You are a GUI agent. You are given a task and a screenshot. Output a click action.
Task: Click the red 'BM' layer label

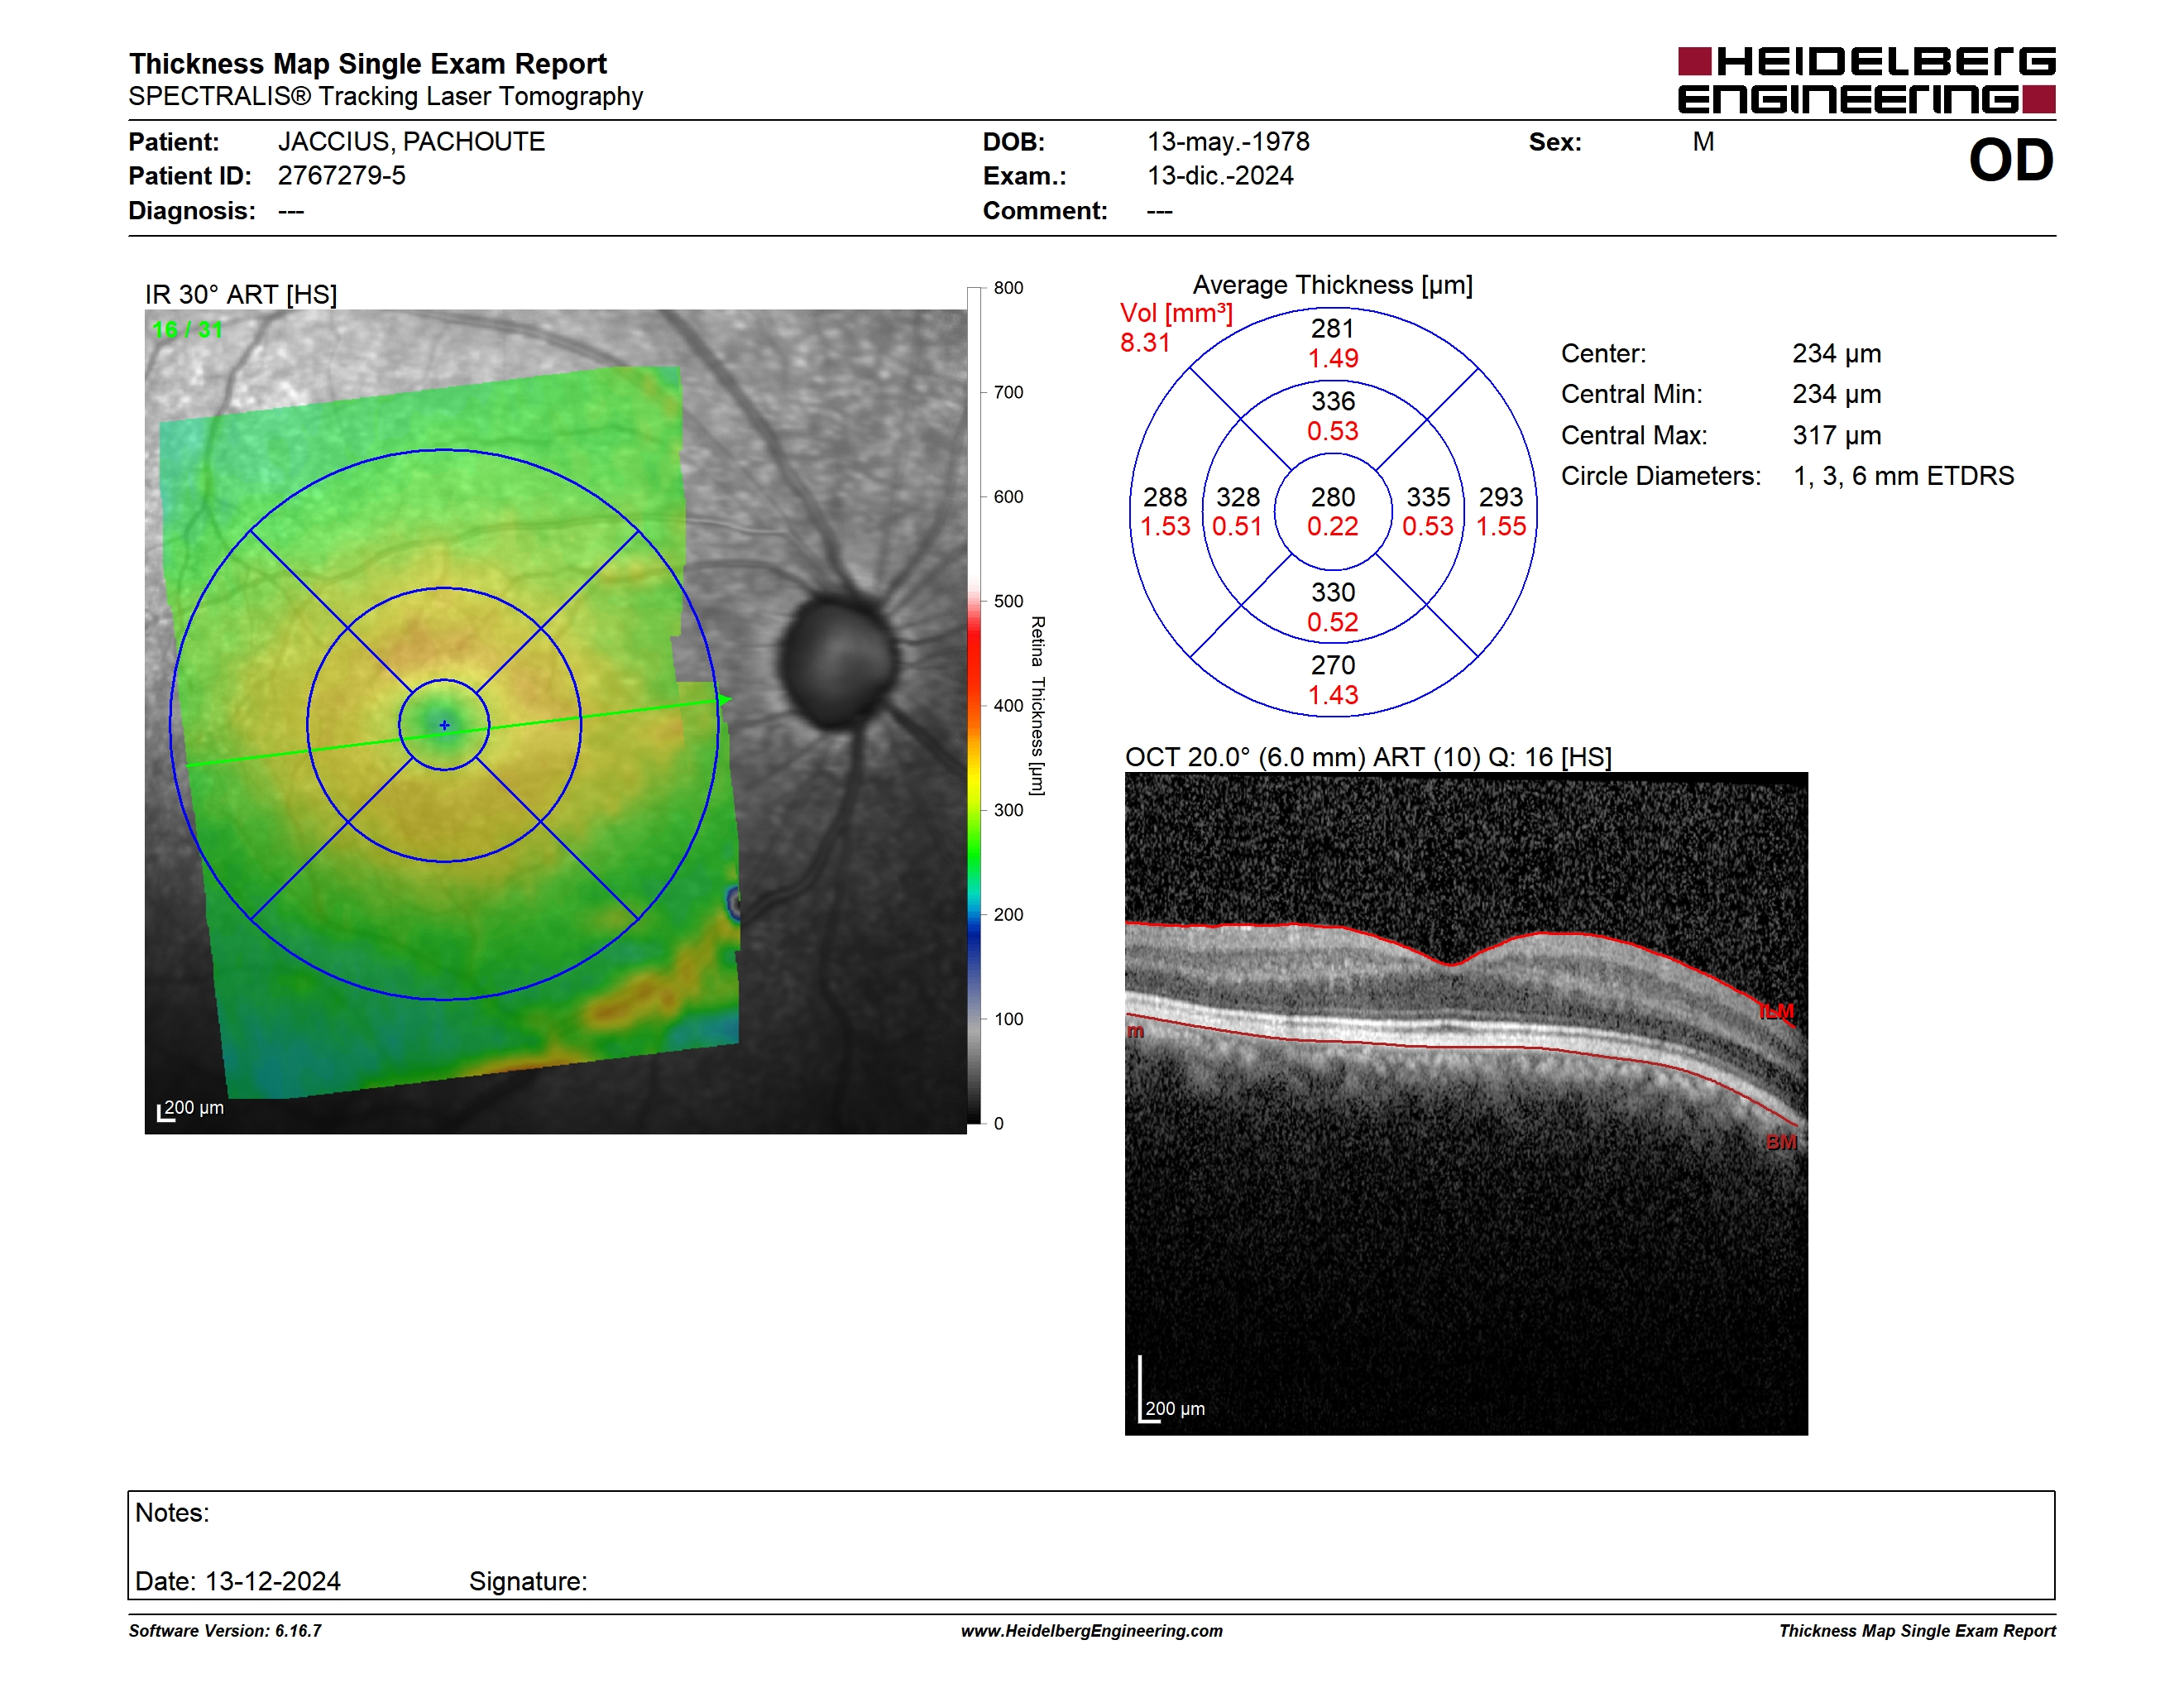[x=1781, y=1142]
